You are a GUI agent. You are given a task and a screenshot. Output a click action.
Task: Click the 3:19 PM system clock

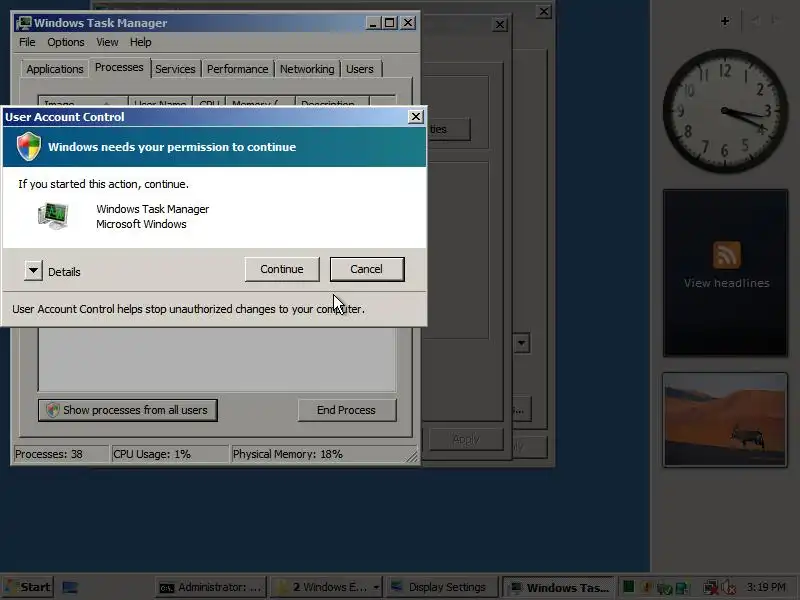pyautogui.click(x=766, y=587)
